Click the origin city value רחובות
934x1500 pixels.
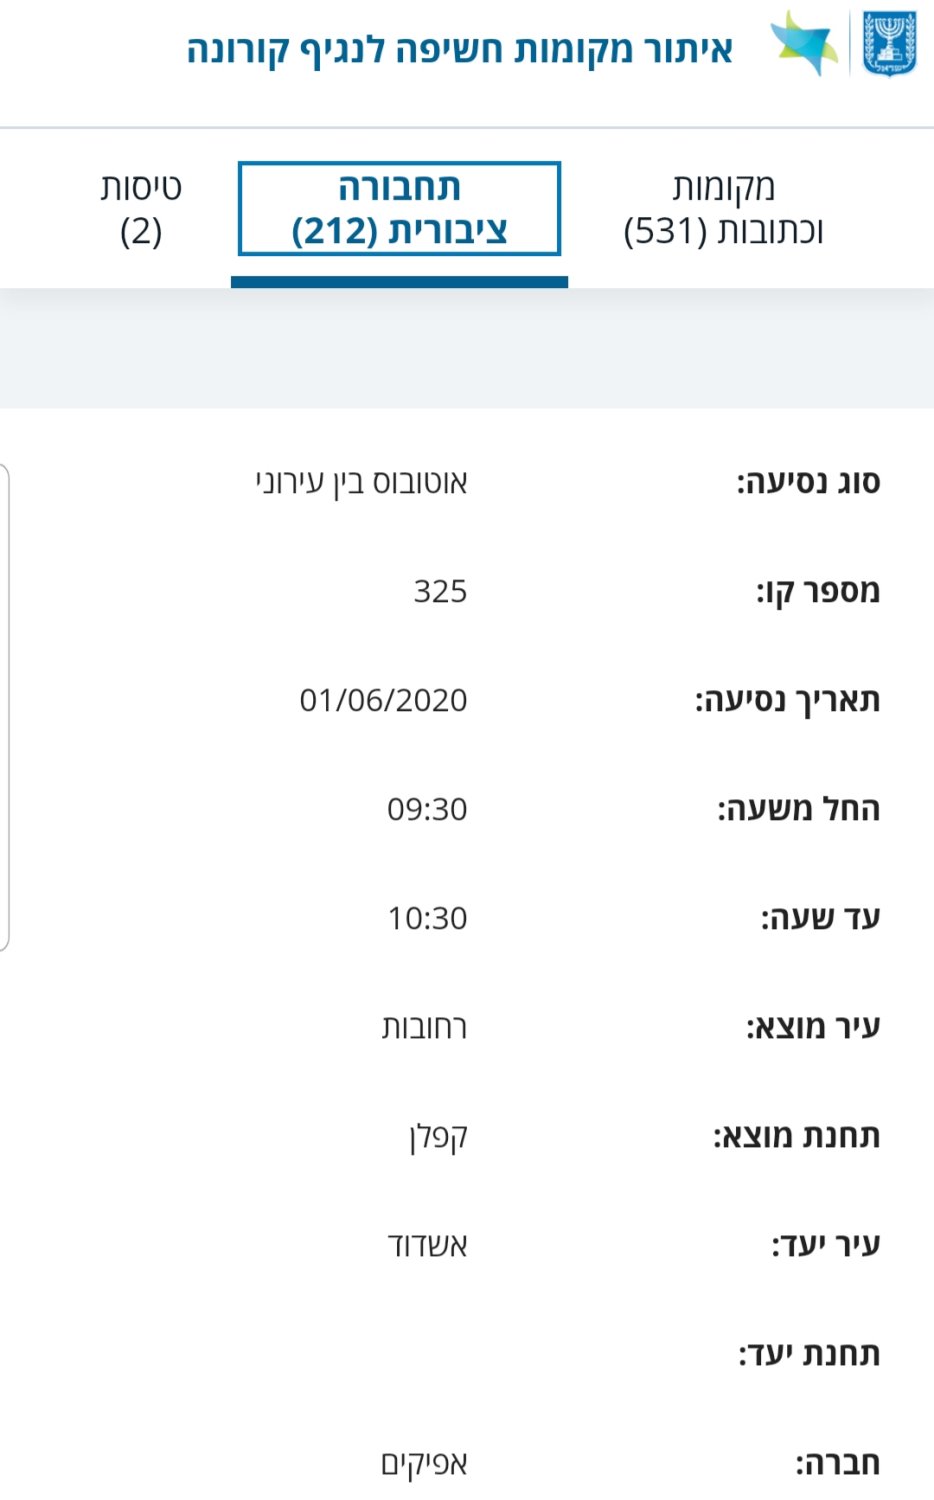424,1027
